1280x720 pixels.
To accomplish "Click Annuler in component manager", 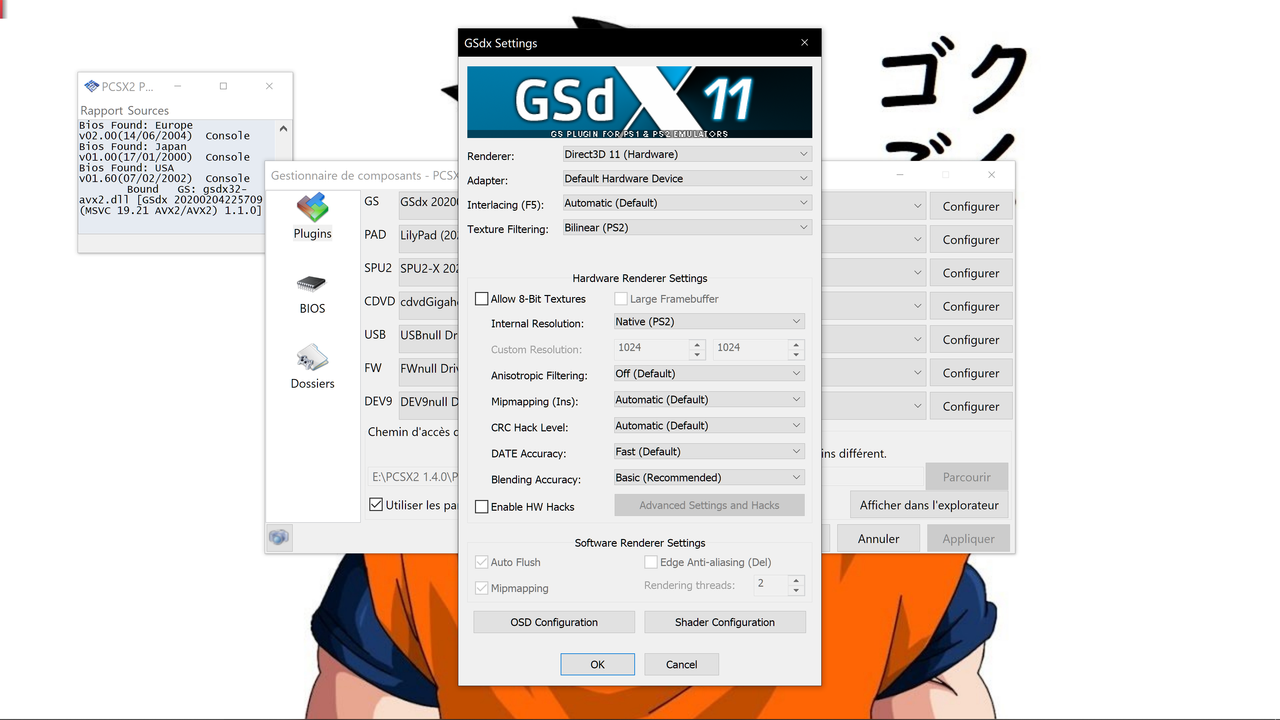I will coord(879,538).
